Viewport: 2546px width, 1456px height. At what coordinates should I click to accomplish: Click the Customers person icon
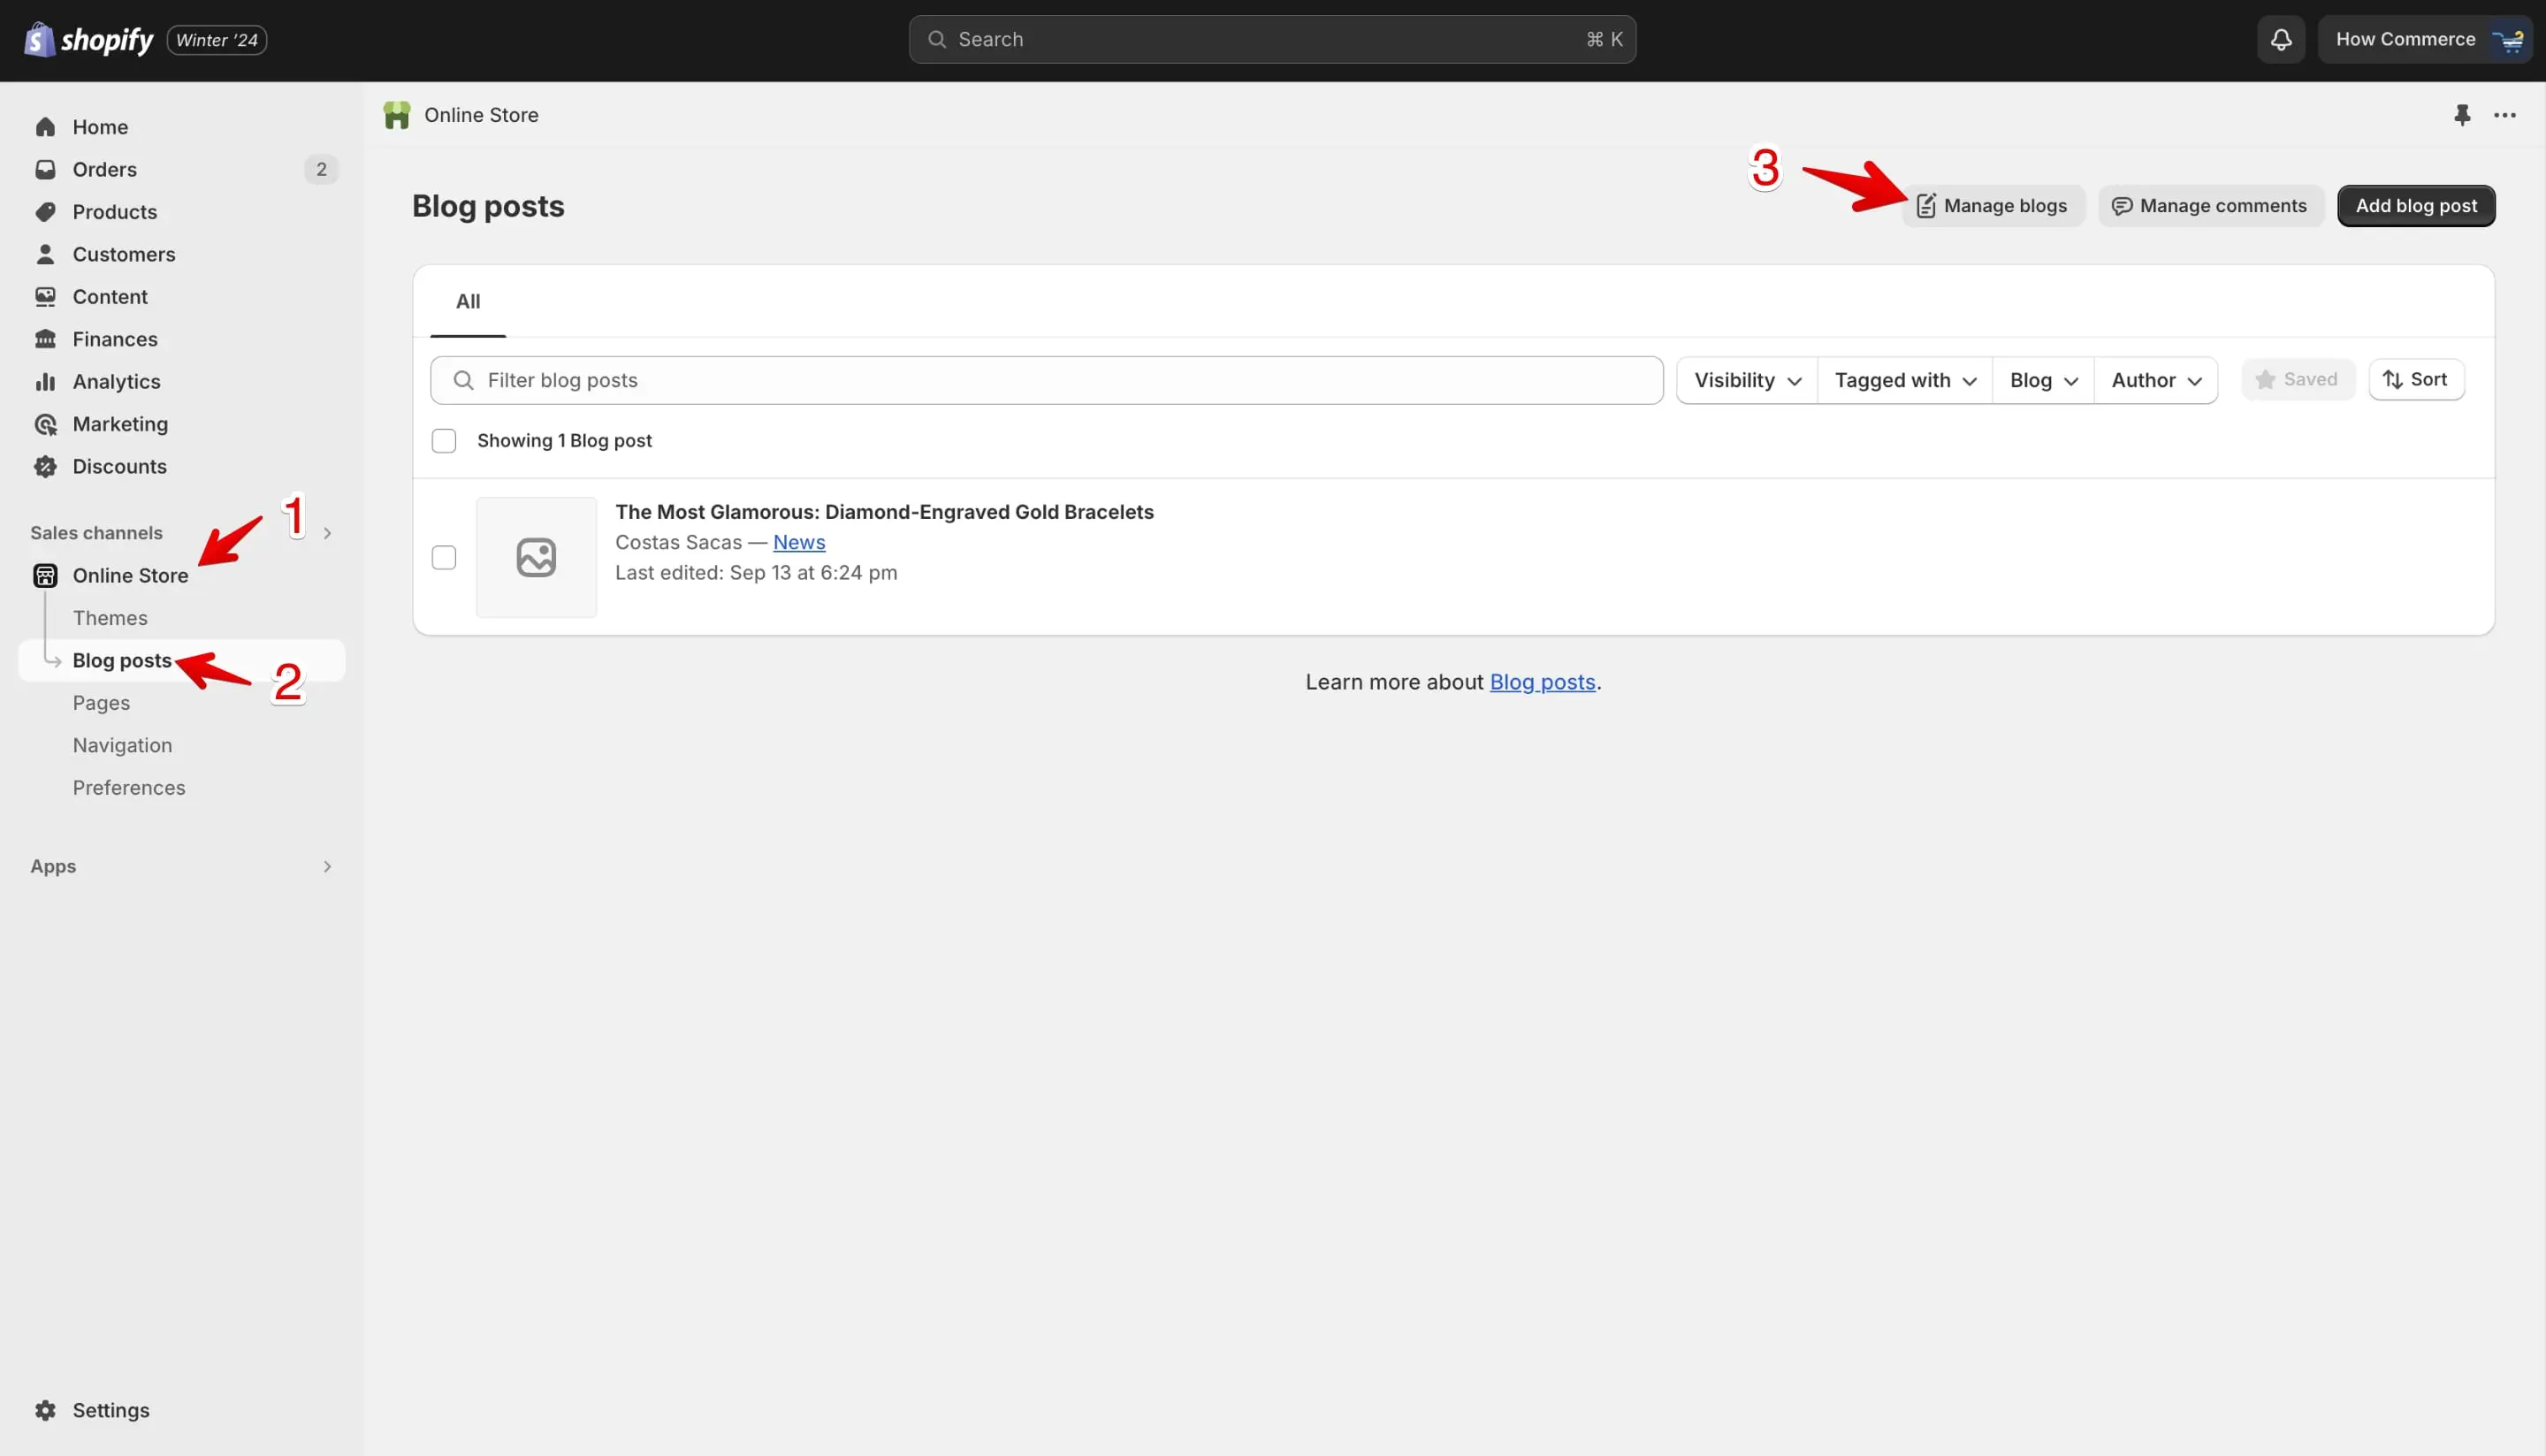pyautogui.click(x=45, y=254)
